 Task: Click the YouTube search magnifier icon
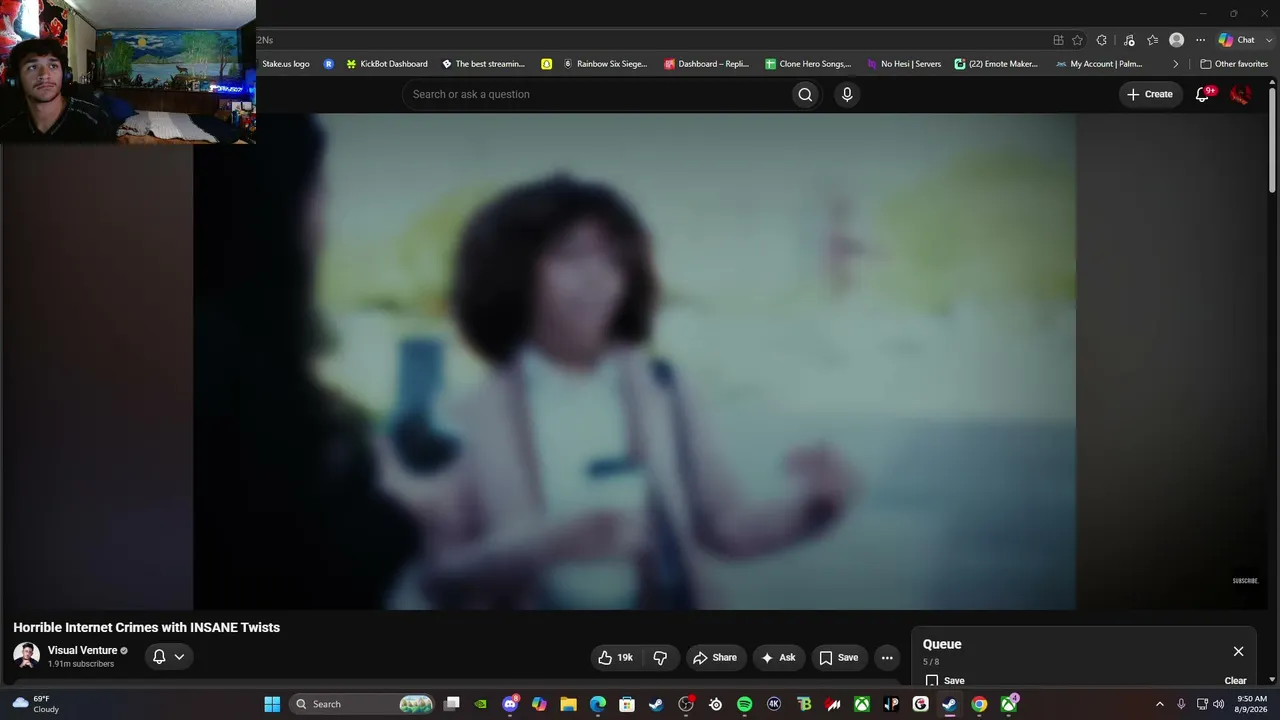point(805,94)
